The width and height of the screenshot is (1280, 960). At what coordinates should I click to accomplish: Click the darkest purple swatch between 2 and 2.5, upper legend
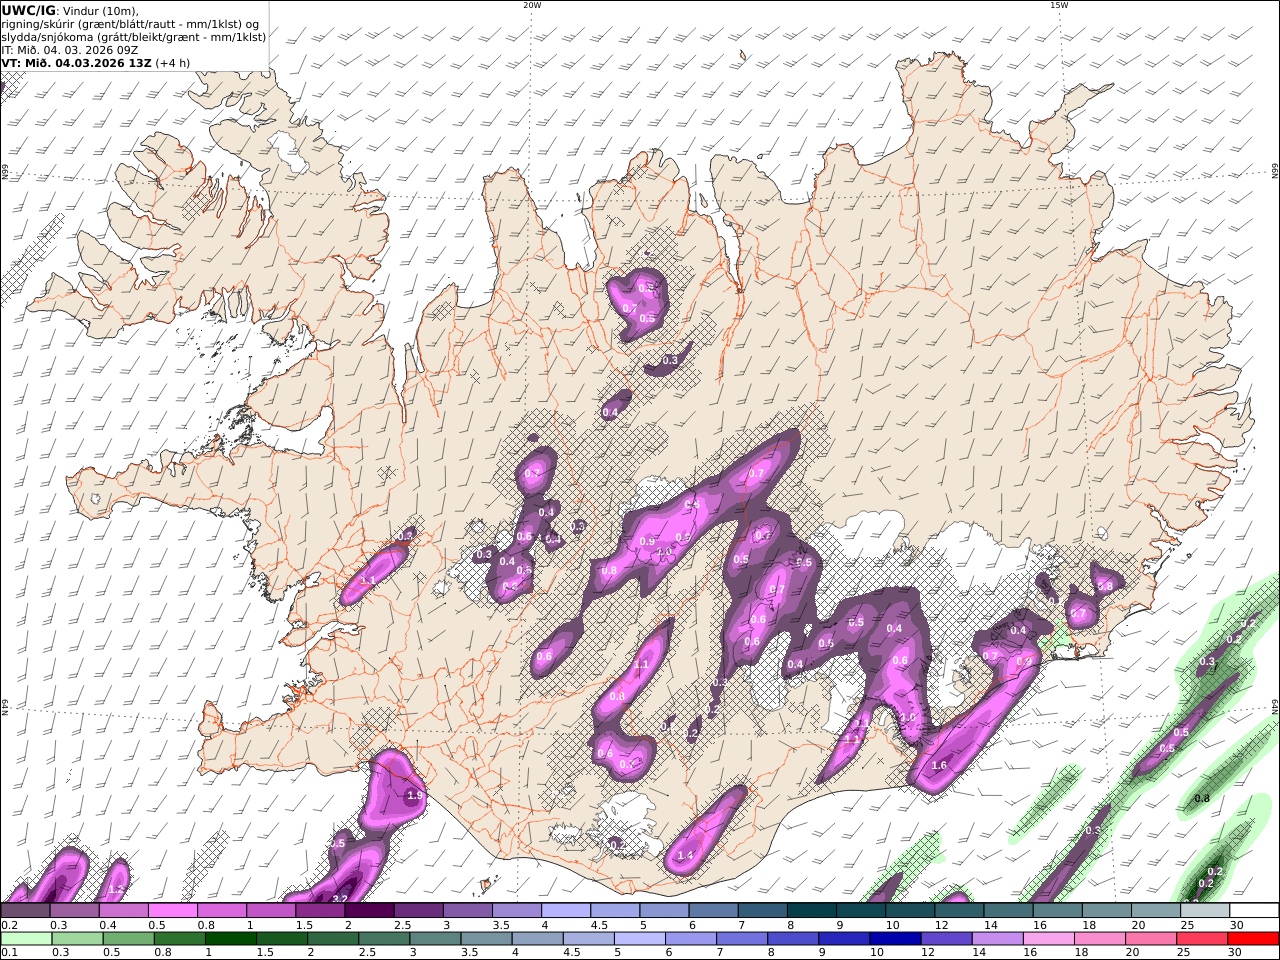coord(369,911)
